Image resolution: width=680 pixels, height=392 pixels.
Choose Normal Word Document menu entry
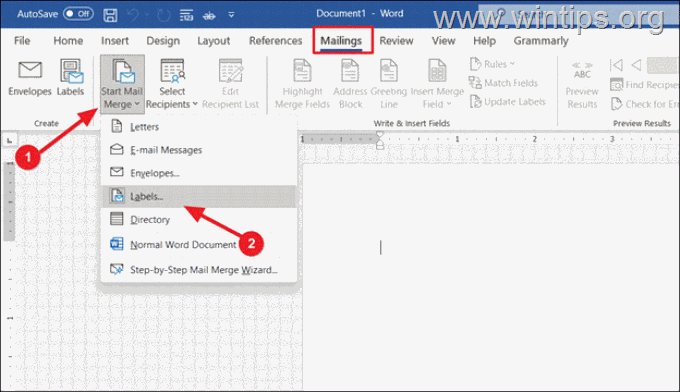pyautogui.click(x=199, y=245)
